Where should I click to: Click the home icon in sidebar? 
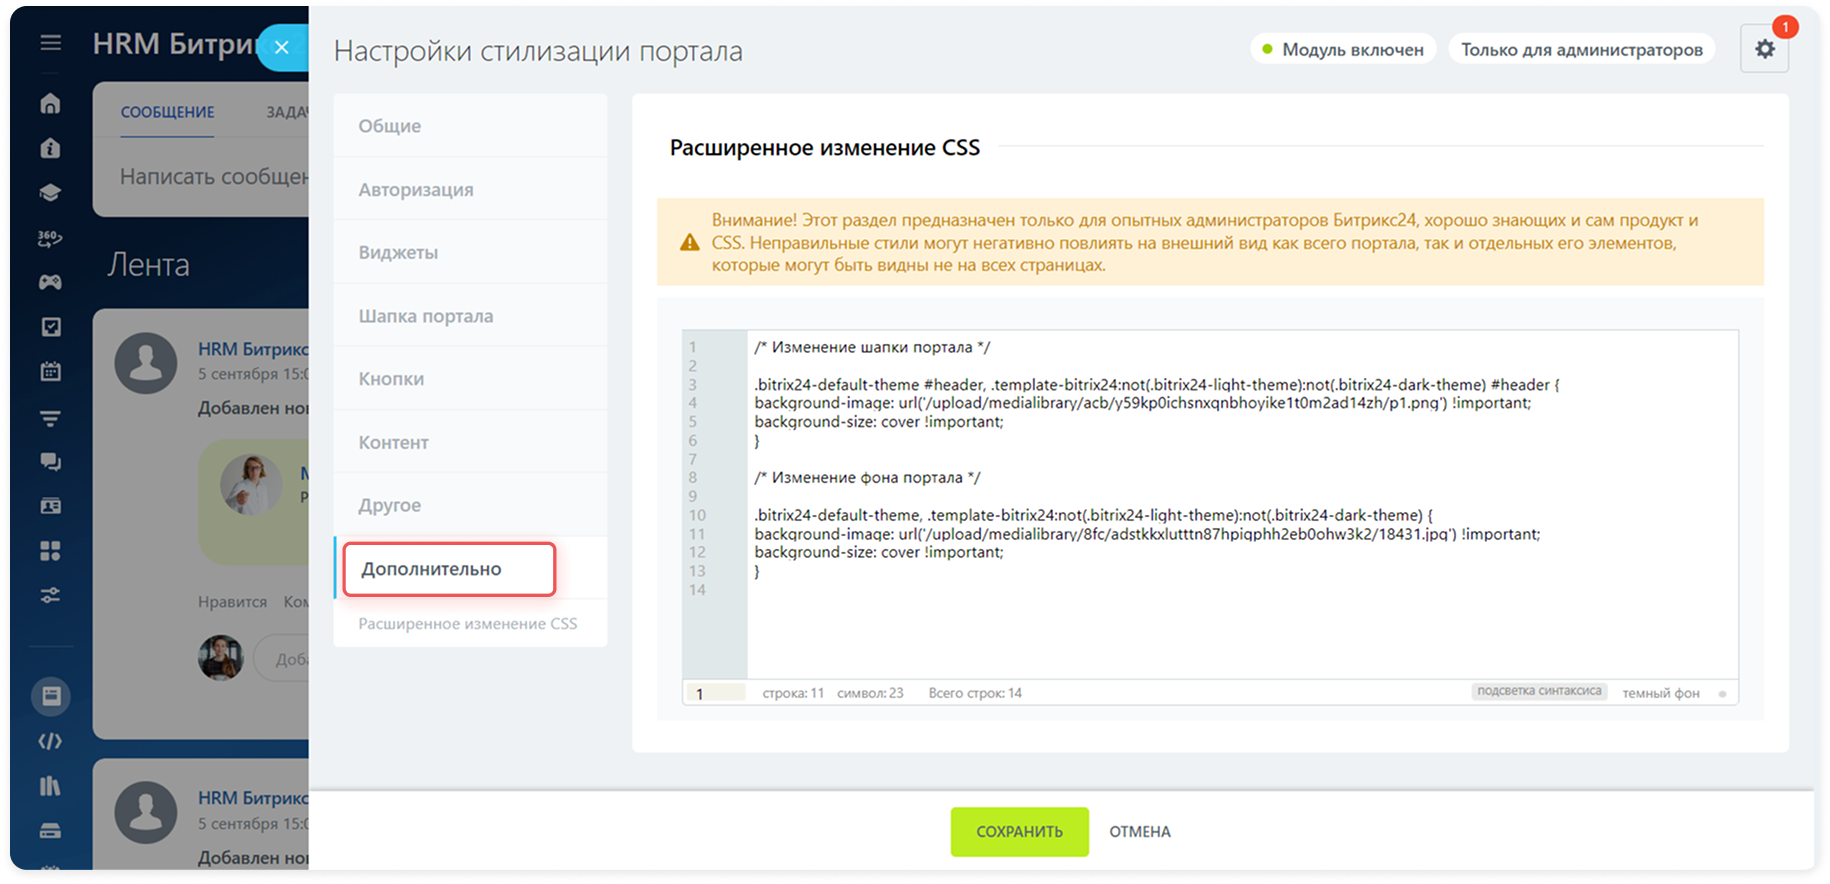(x=50, y=104)
